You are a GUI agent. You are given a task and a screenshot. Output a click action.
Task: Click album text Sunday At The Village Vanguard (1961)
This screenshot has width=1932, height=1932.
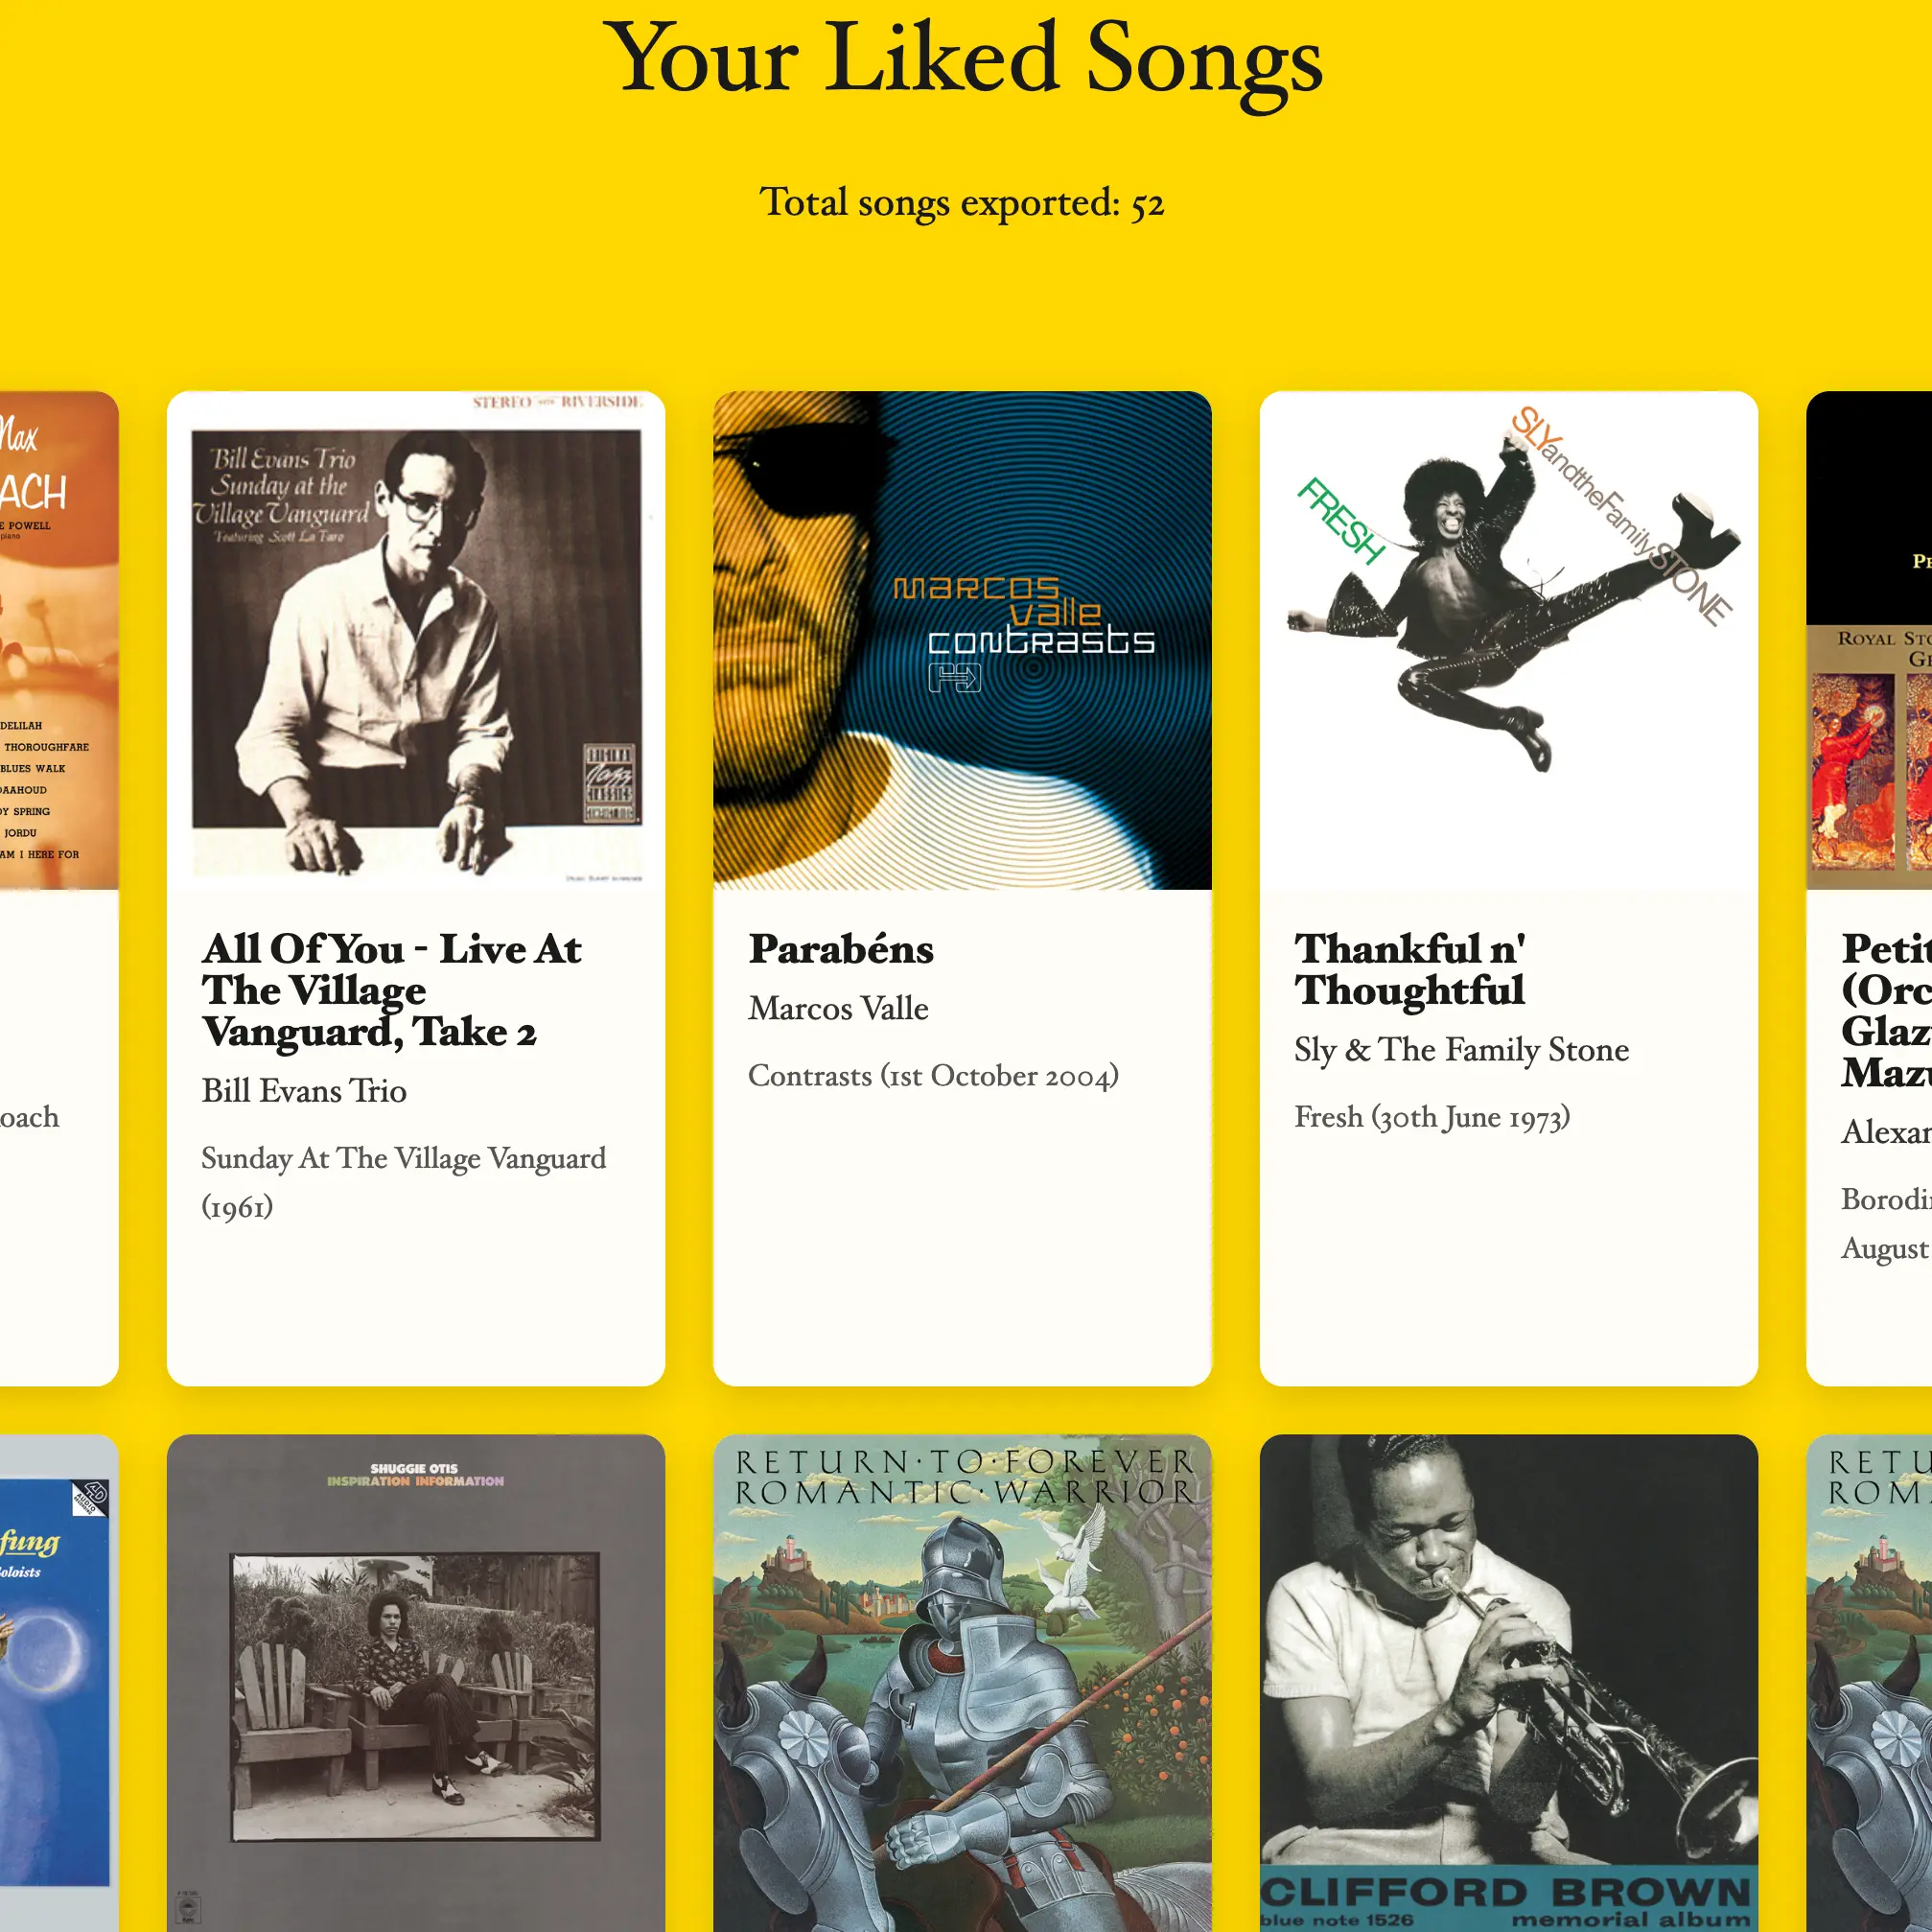click(x=403, y=1182)
